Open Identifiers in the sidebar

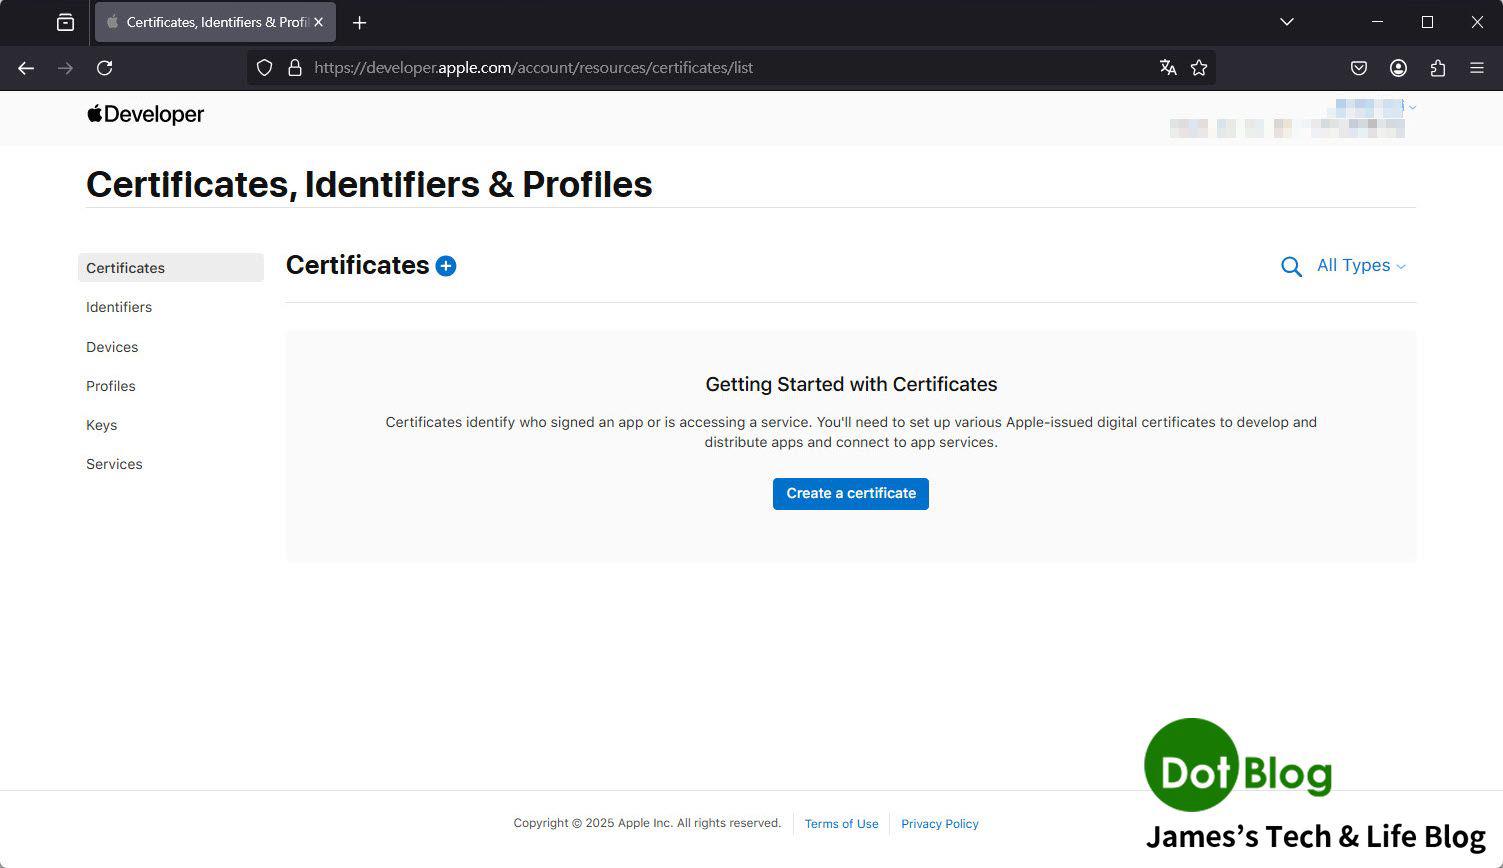point(119,307)
